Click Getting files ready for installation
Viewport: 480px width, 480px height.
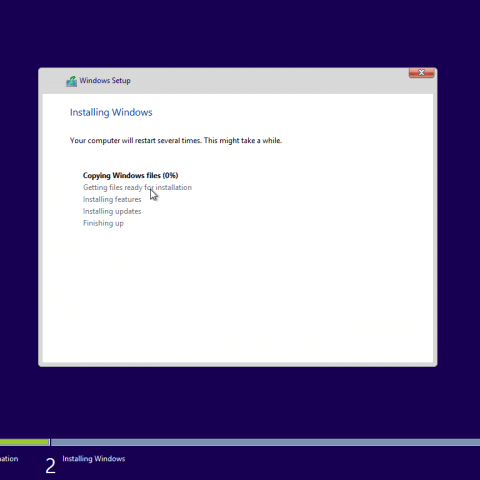tap(137, 187)
